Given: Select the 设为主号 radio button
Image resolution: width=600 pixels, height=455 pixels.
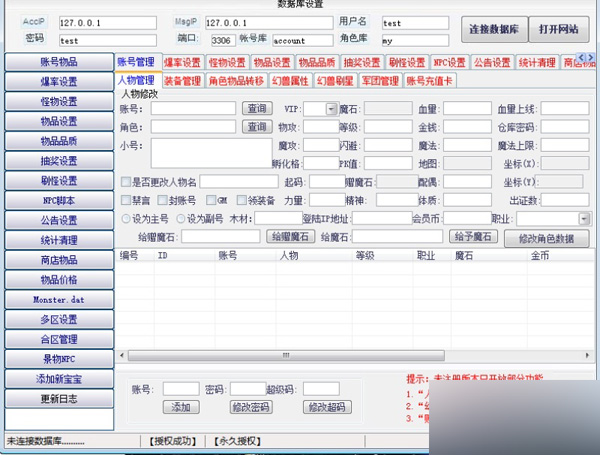Looking at the screenshot, I should [125, 218].
